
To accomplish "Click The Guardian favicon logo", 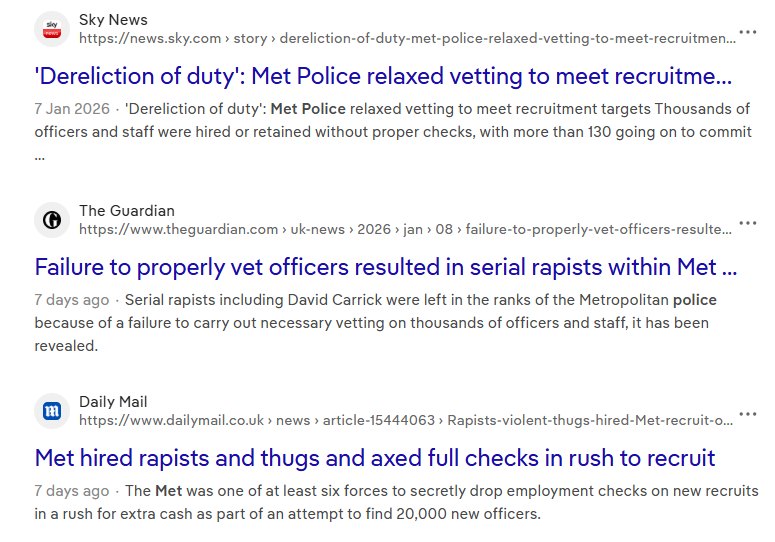I will click(52, 220).
